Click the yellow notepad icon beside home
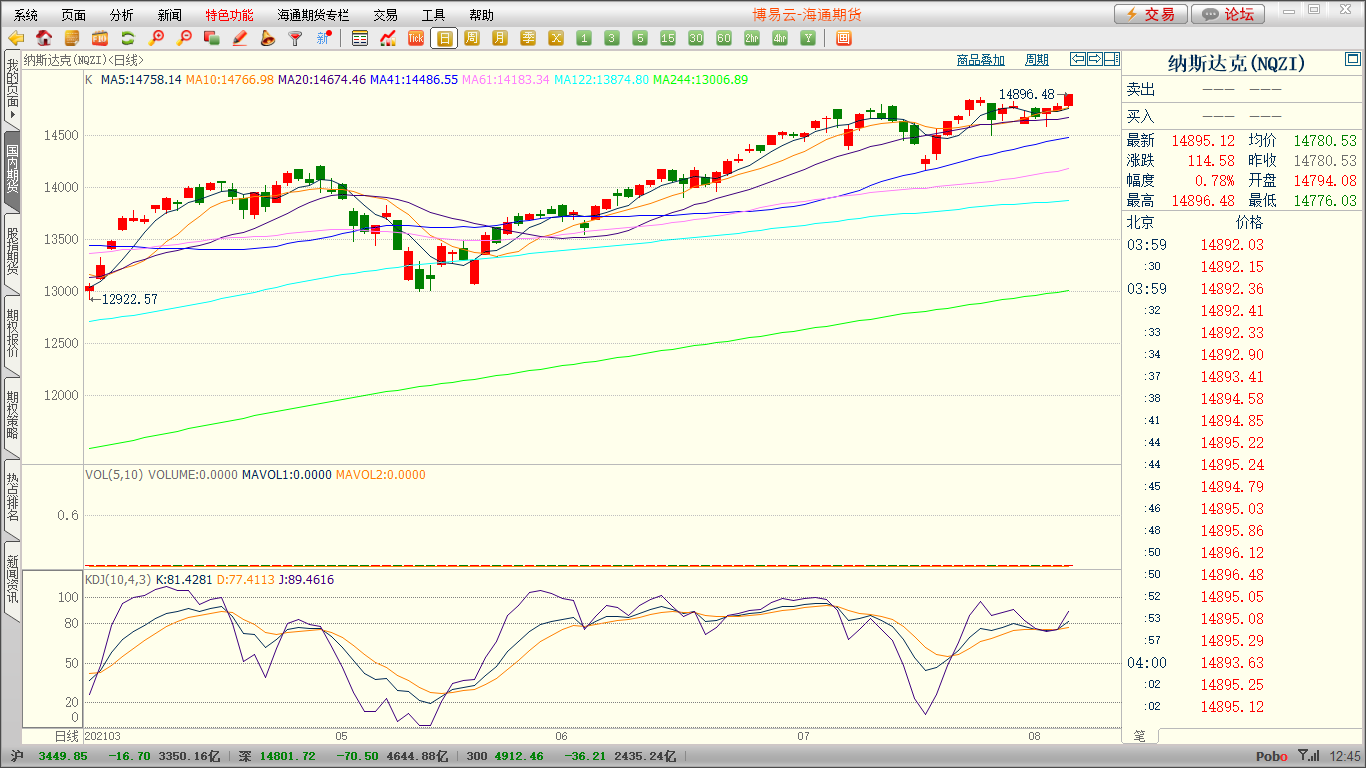 [x=72, y=38]
